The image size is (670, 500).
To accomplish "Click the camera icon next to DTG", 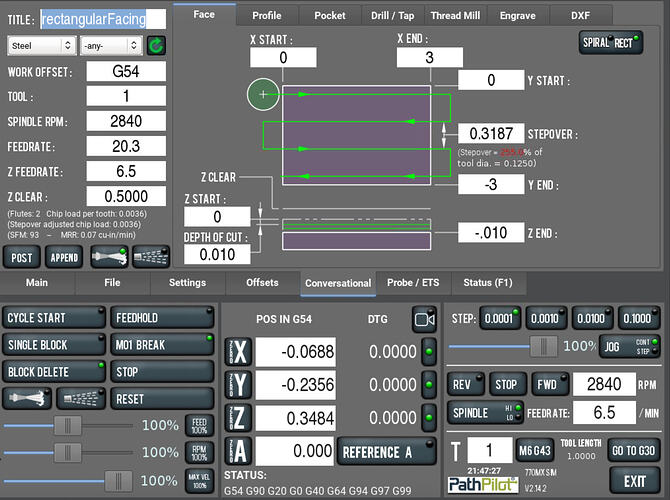I will 424,319.
